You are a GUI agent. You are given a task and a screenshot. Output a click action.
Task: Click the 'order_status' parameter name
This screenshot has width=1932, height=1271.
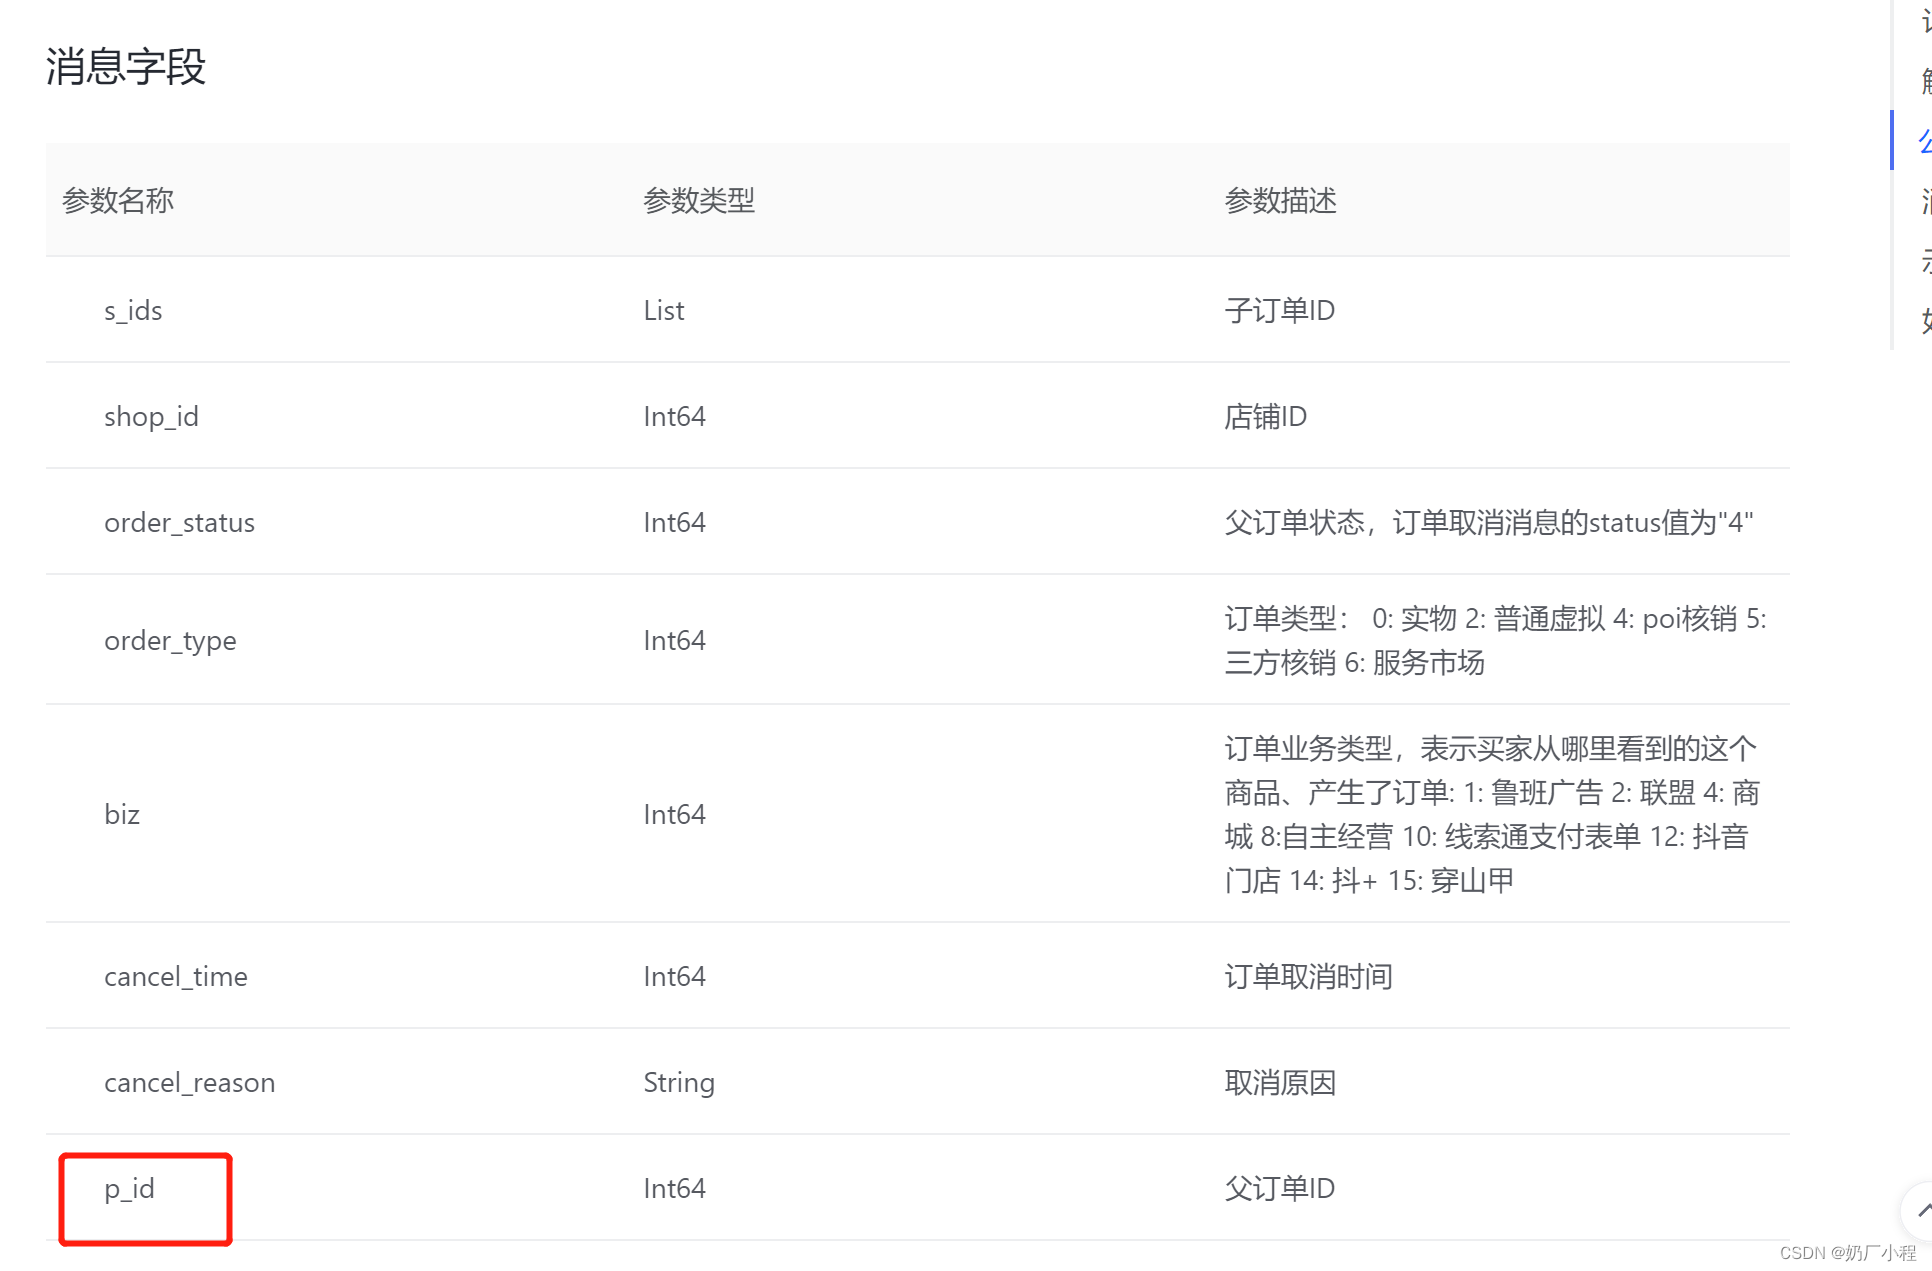179,523
